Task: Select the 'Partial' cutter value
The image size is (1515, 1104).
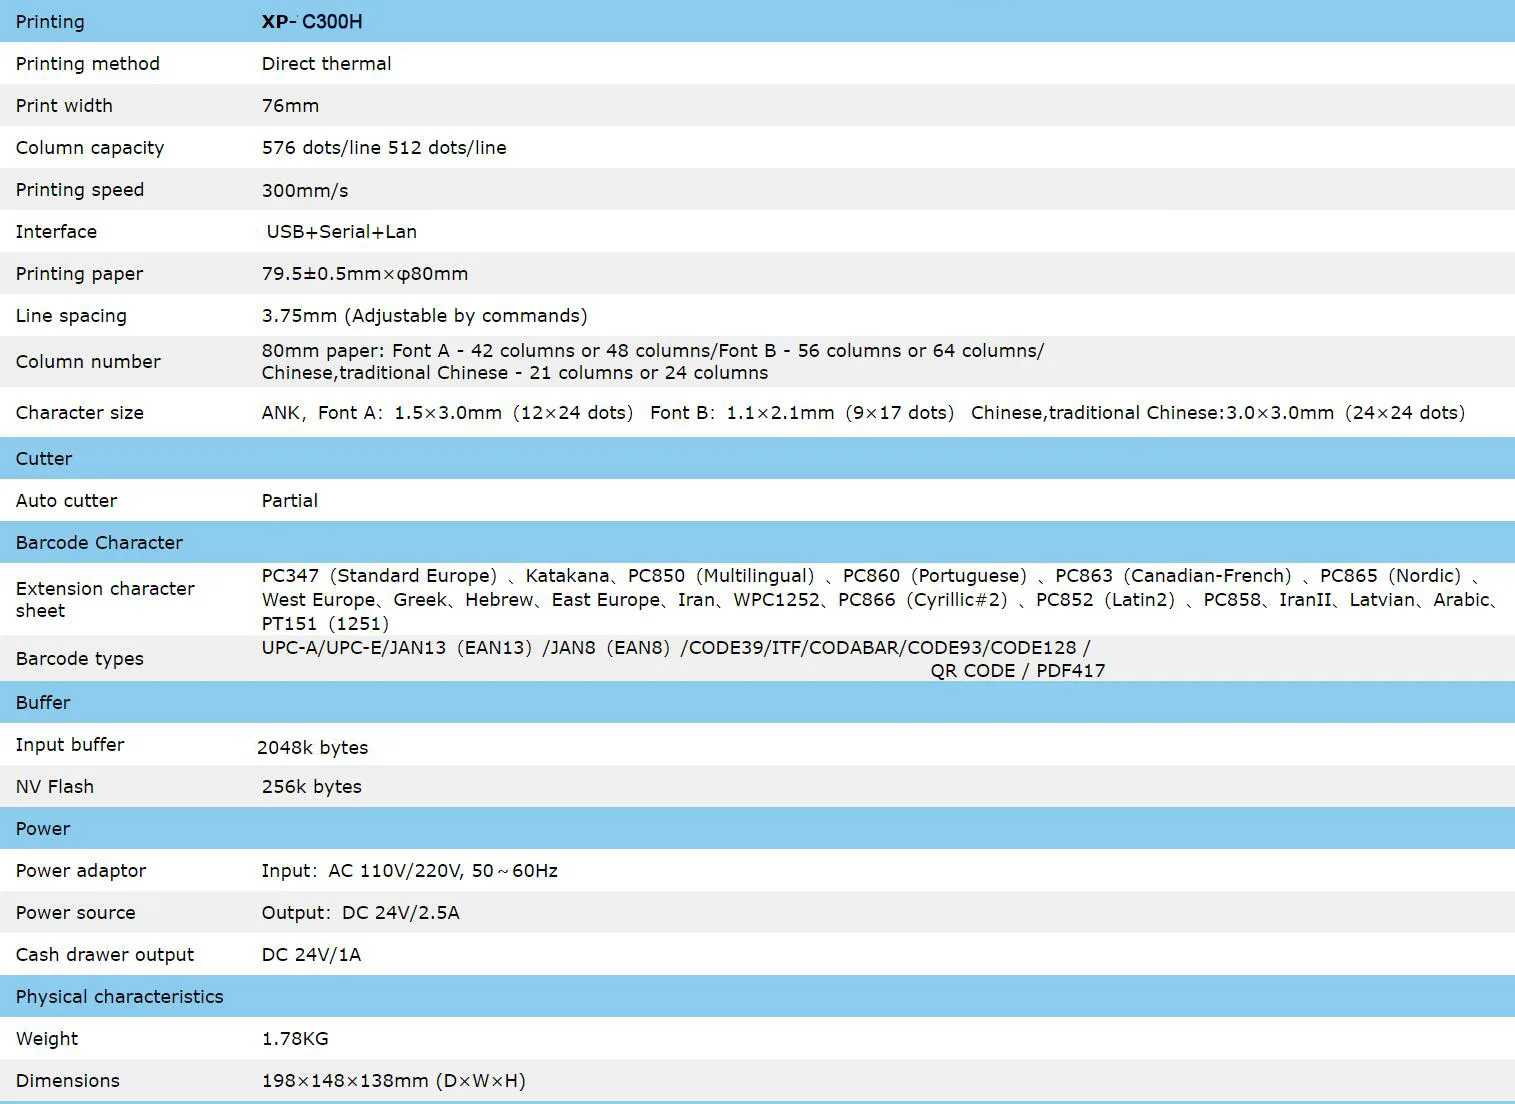Action: [x=290, y=501]
